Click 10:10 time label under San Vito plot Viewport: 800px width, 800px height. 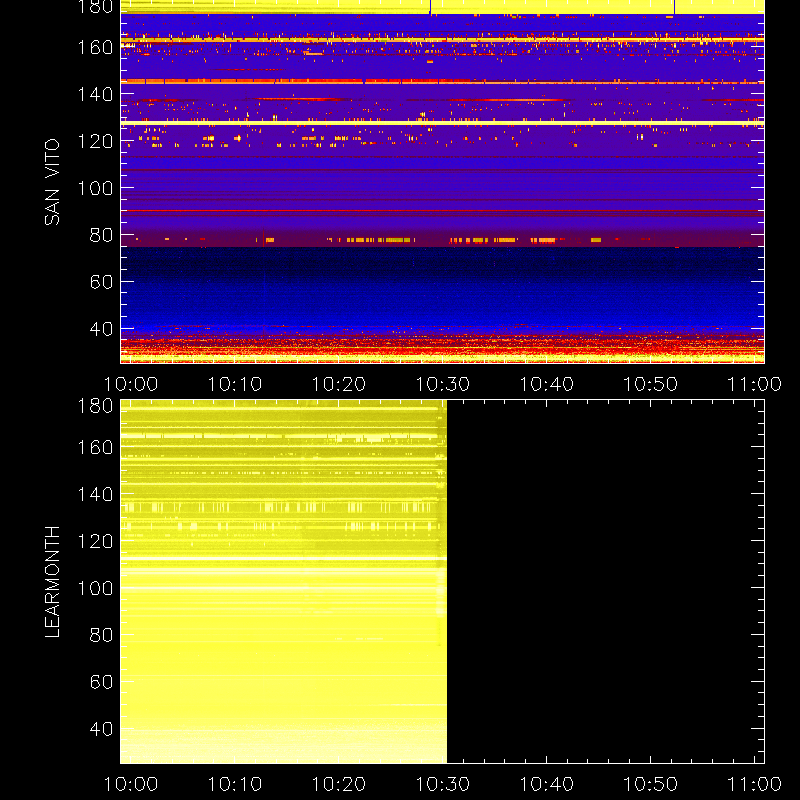click(235, 384)
